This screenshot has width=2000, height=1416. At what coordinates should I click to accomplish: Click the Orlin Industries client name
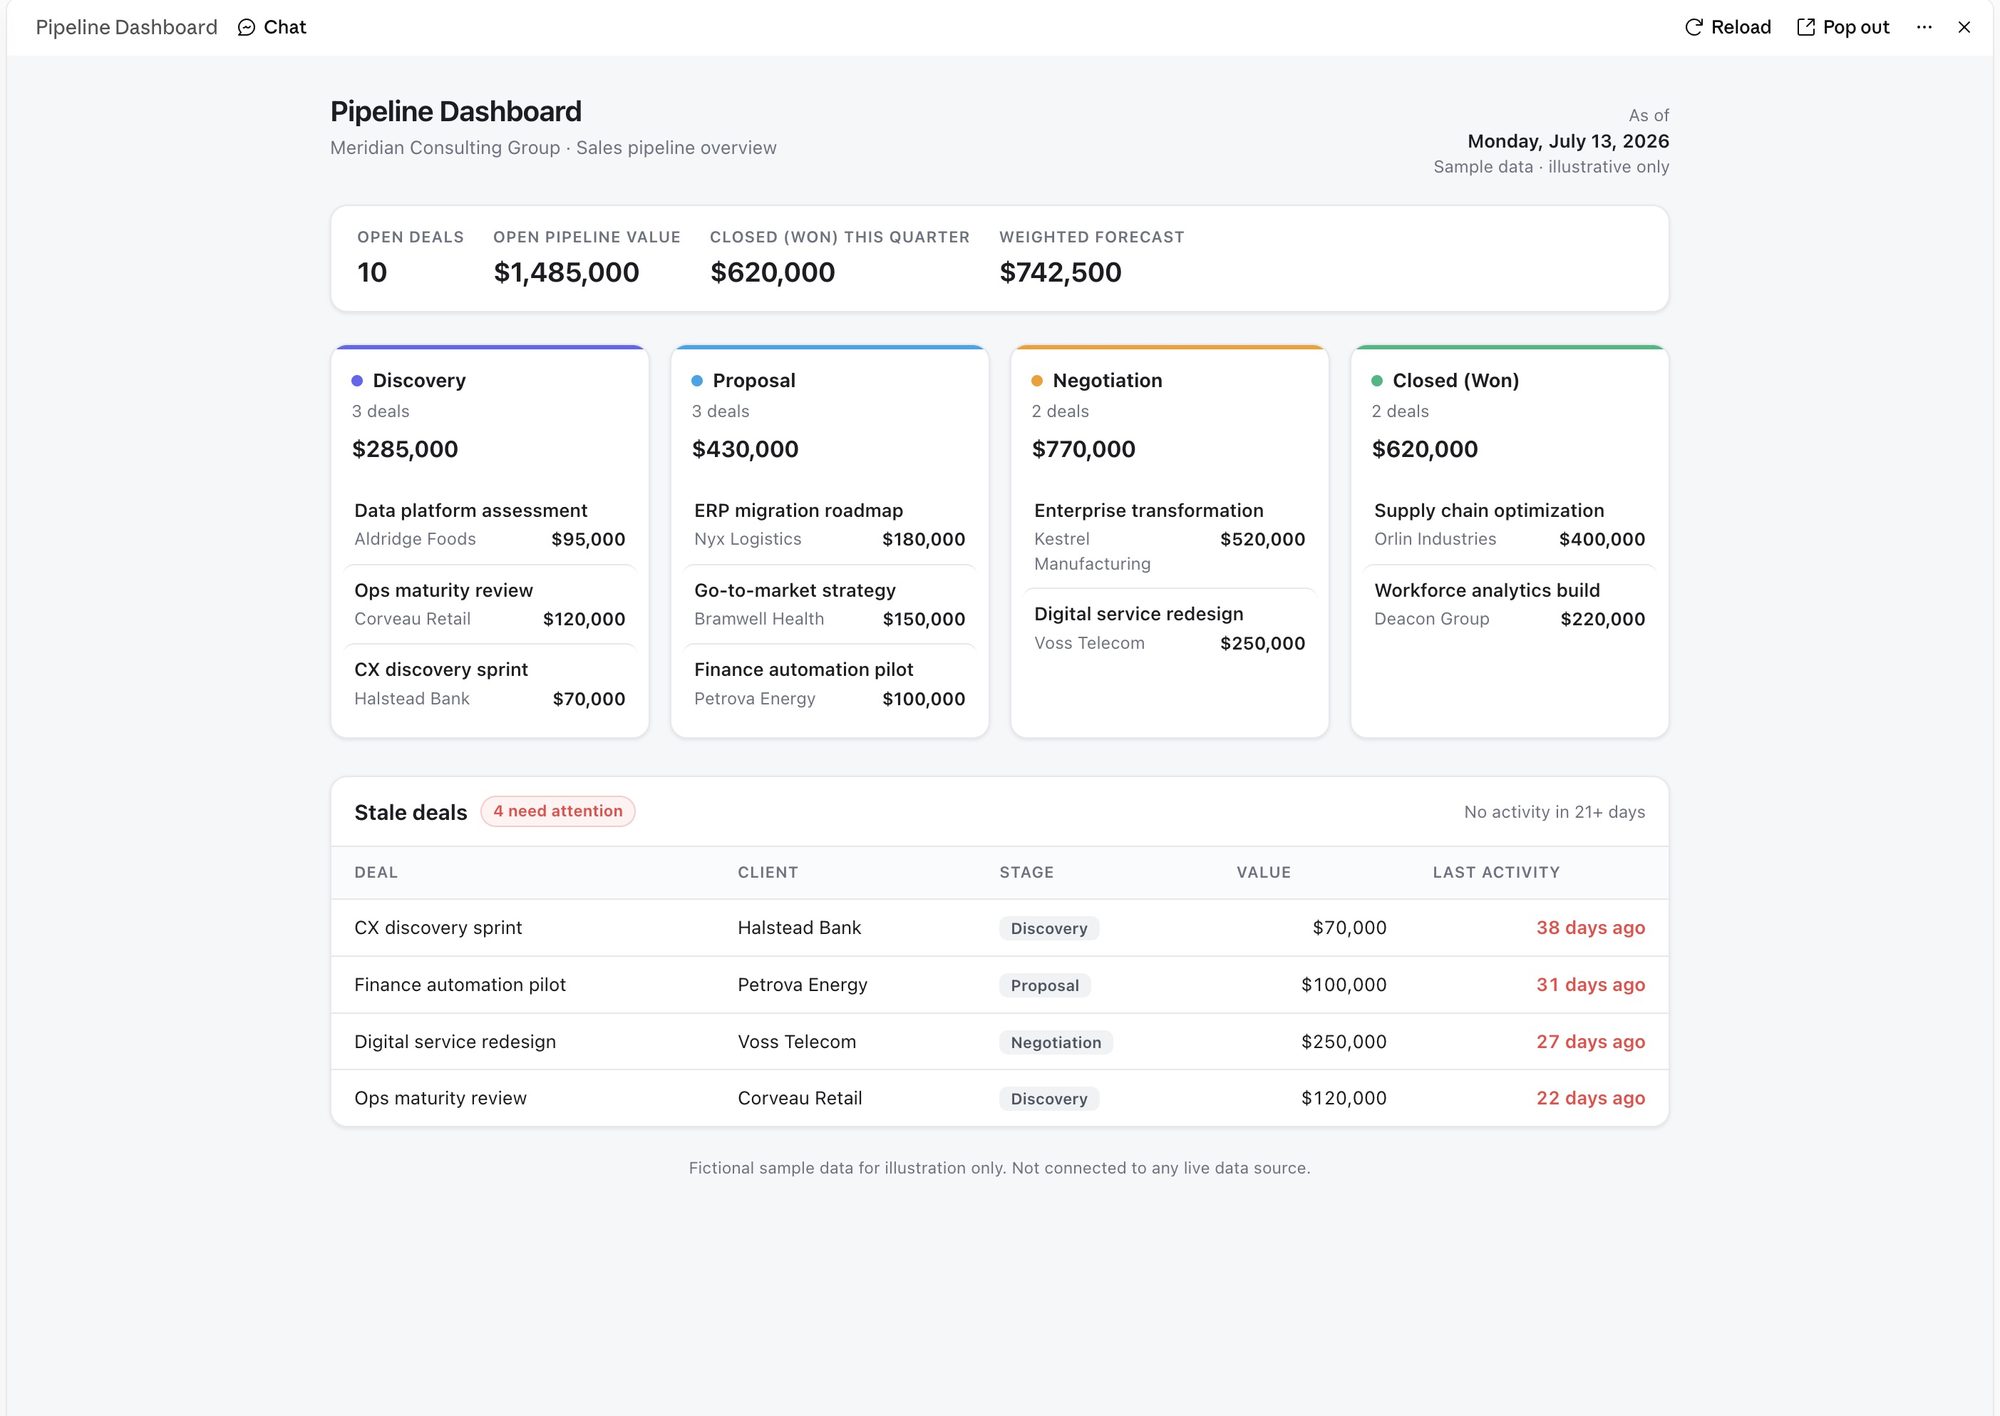(x=1435, y=539)
